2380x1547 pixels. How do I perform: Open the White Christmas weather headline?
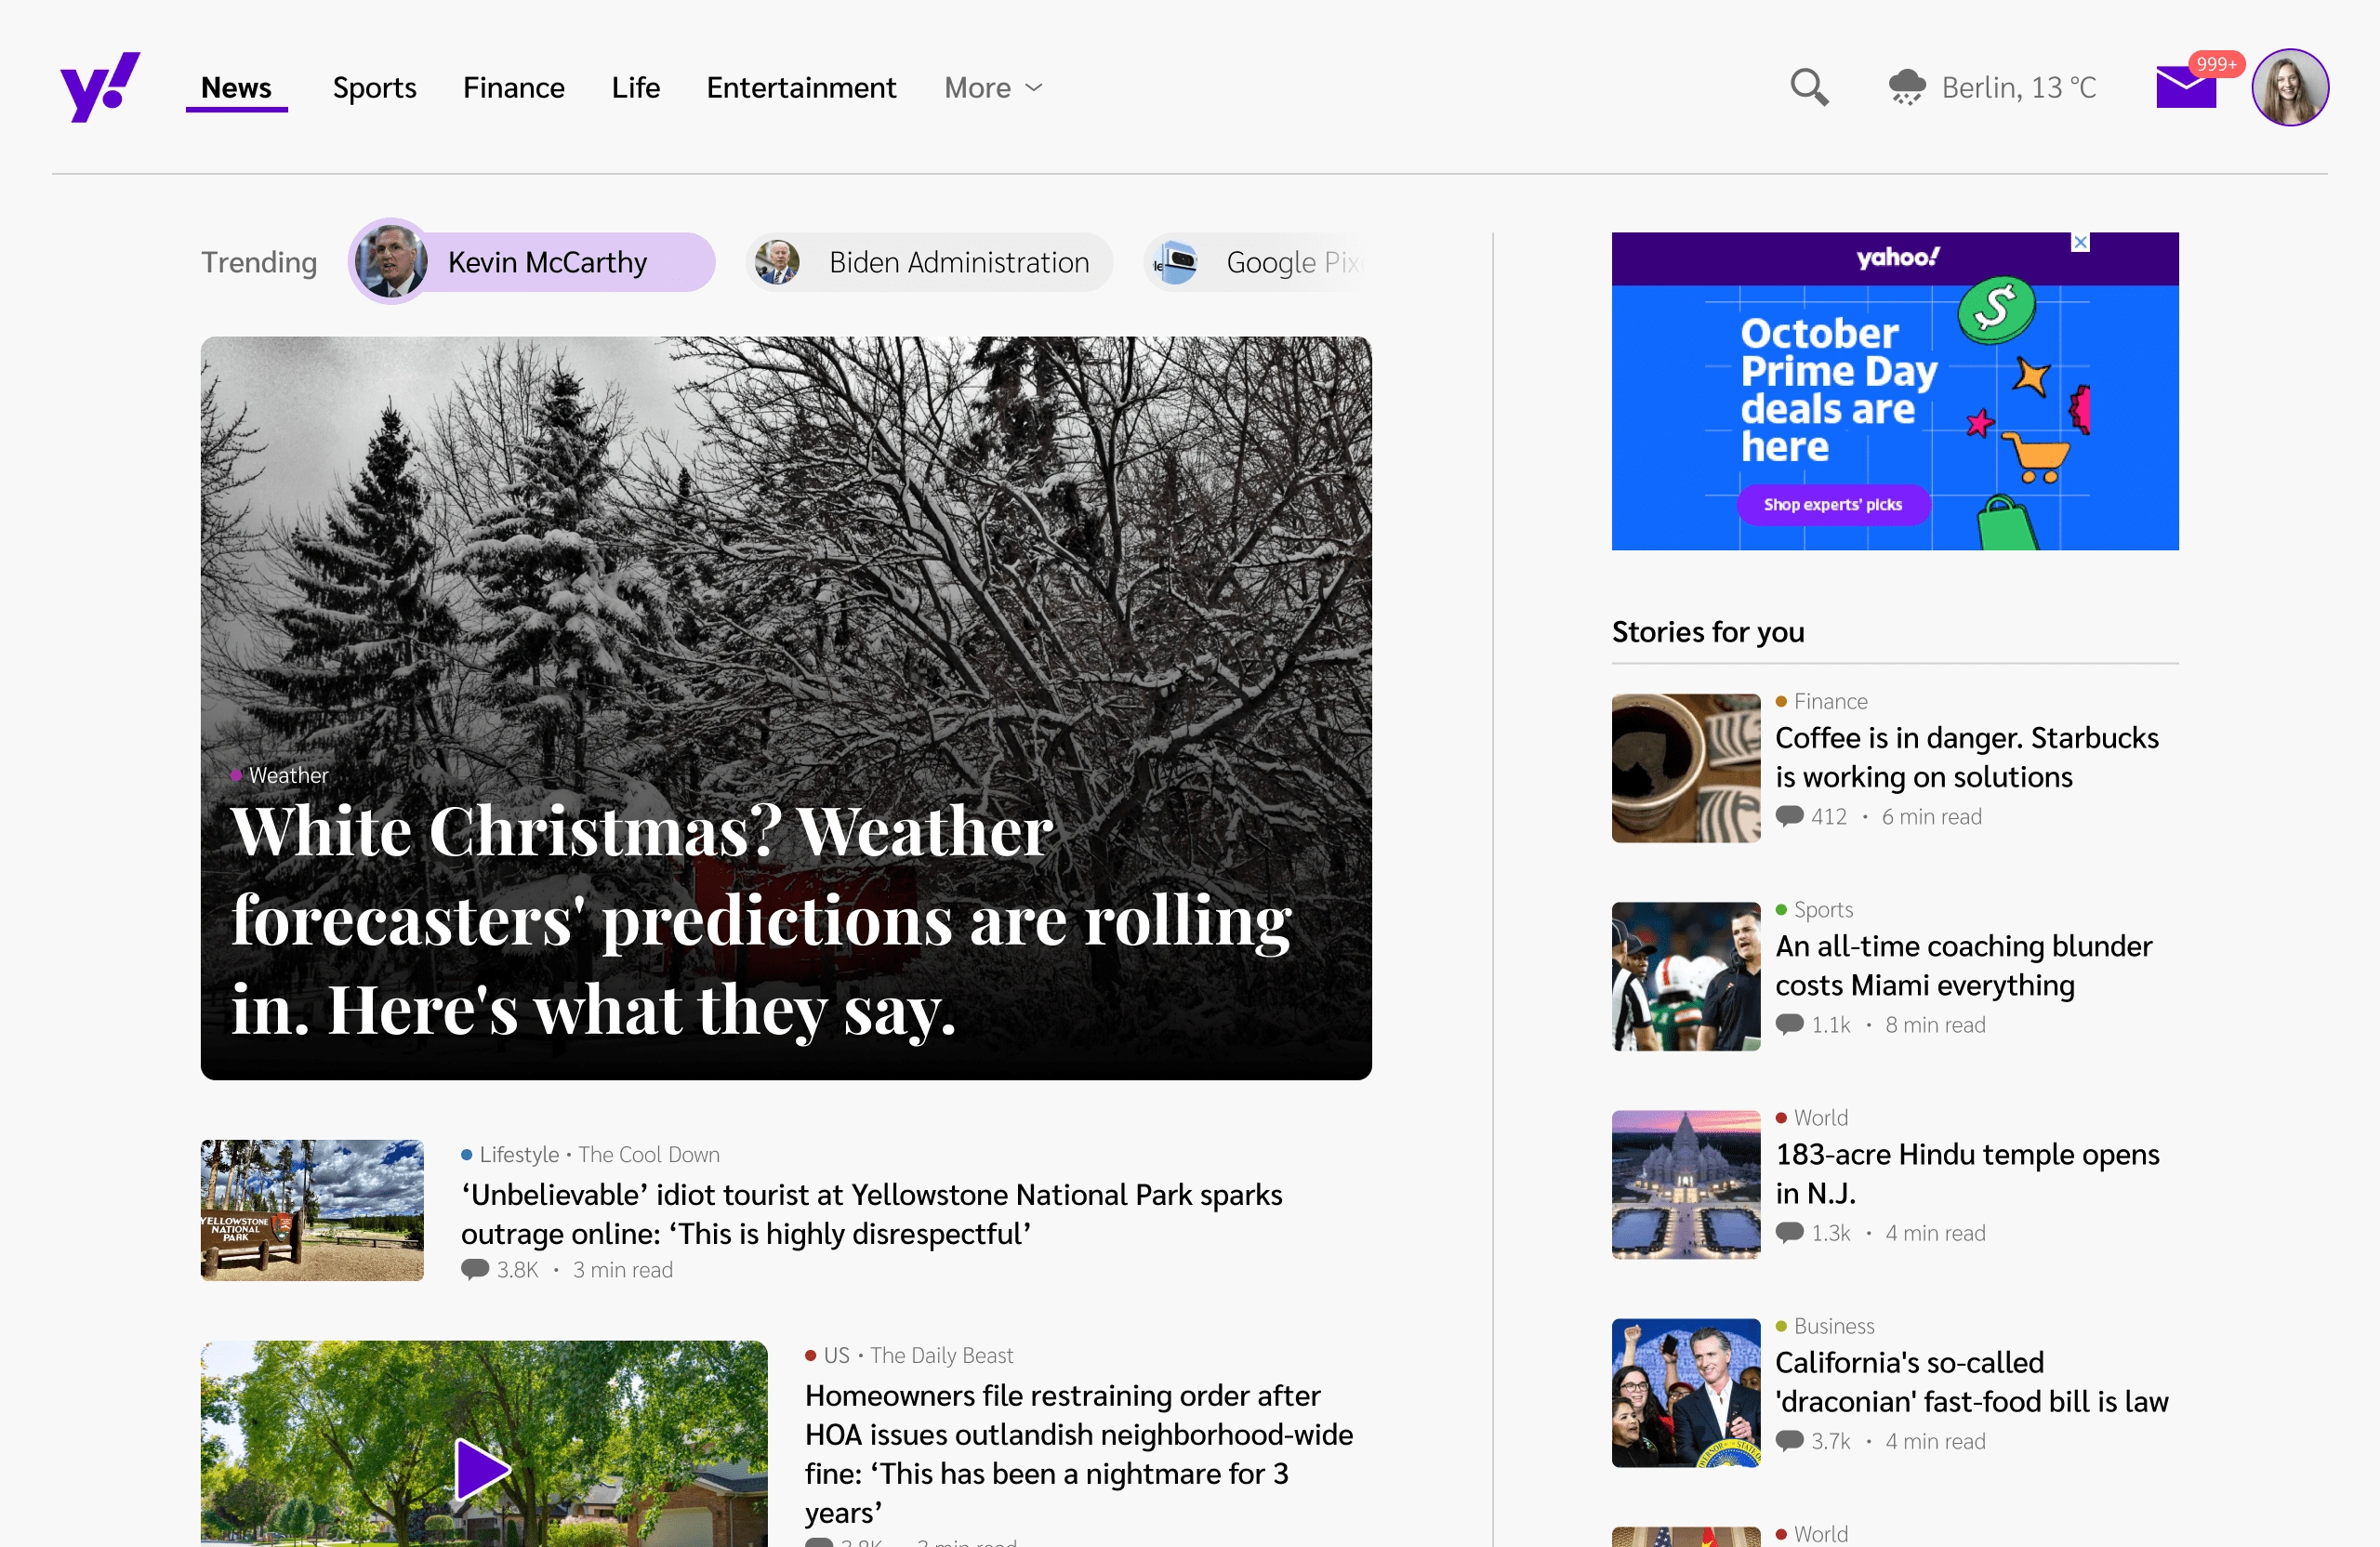(760, 919)
